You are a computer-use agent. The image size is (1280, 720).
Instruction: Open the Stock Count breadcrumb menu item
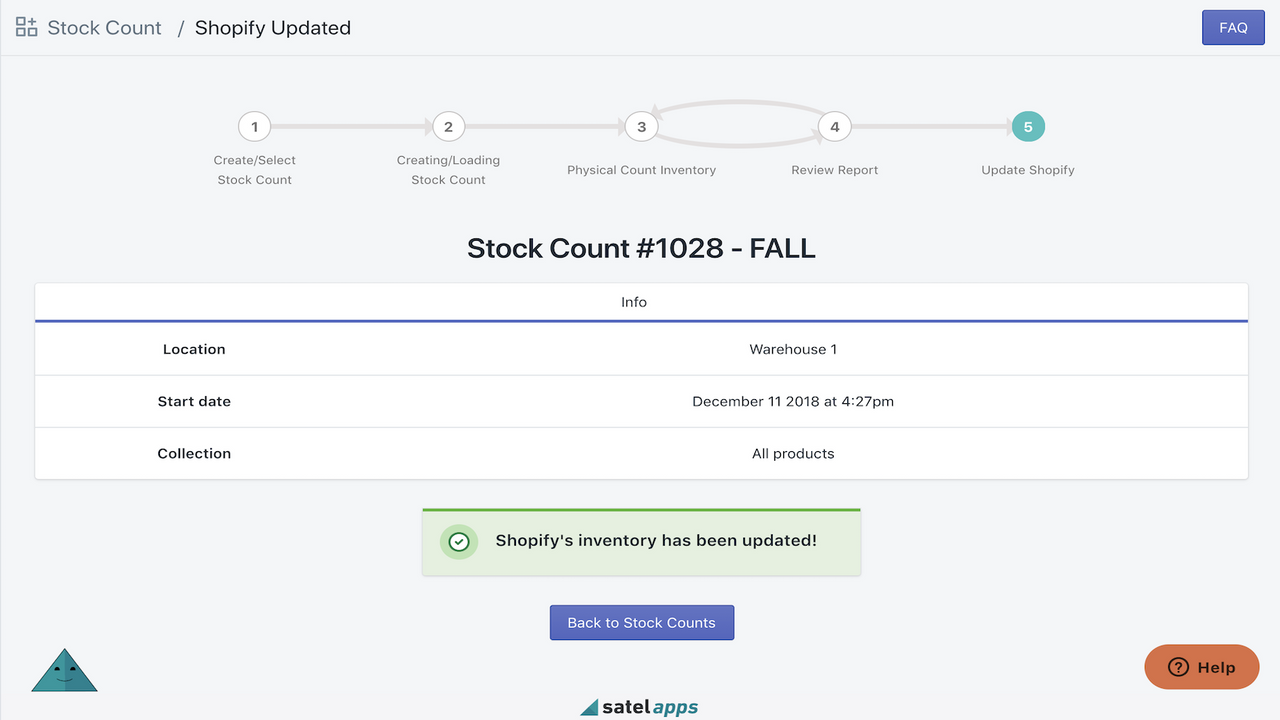[x=105, y=27]
